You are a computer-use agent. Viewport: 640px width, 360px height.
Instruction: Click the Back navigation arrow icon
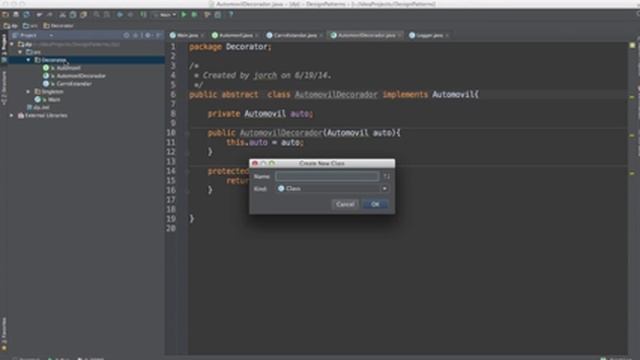point(120,15)
